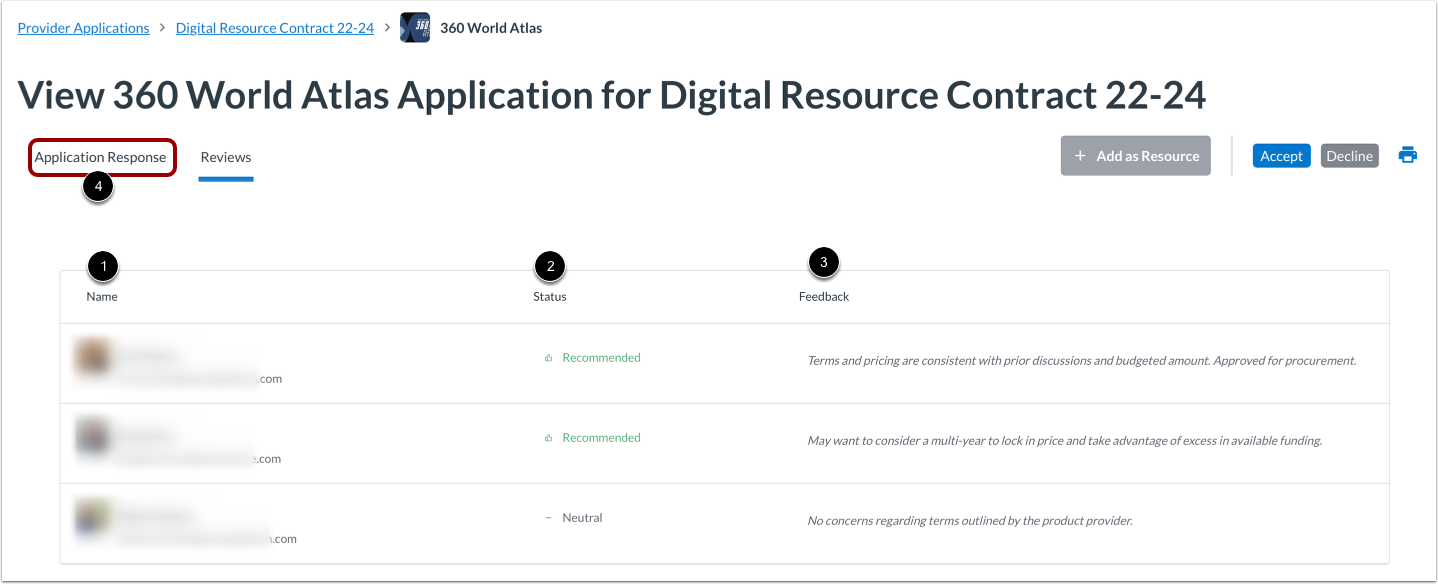1438x584 pixels.
Task: Open the Application Response tab
Action: coord(101,157)
